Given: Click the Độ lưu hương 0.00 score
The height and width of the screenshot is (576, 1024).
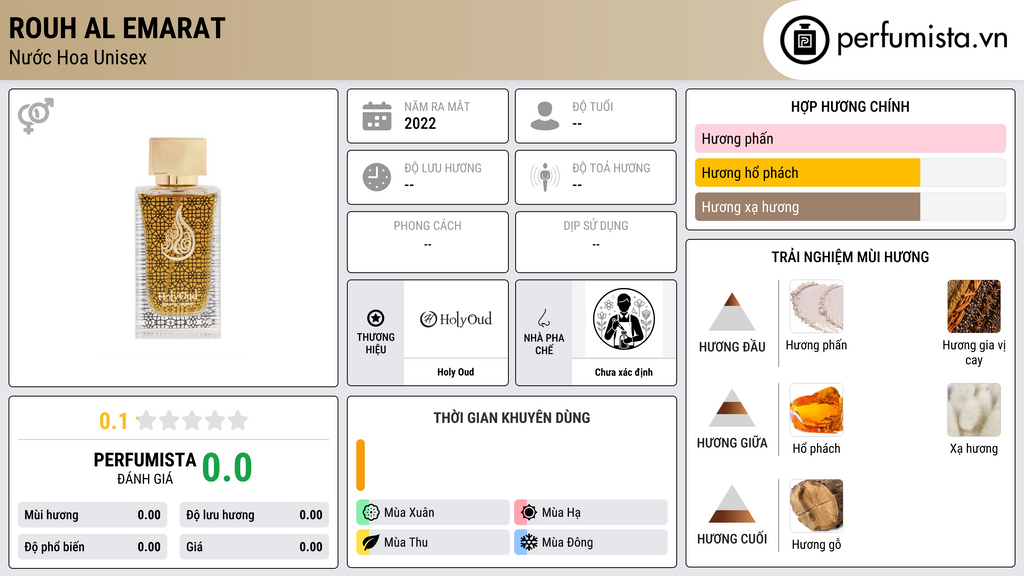Looking at the screenshot, I should pyautogui.click(x=254, y=515).
